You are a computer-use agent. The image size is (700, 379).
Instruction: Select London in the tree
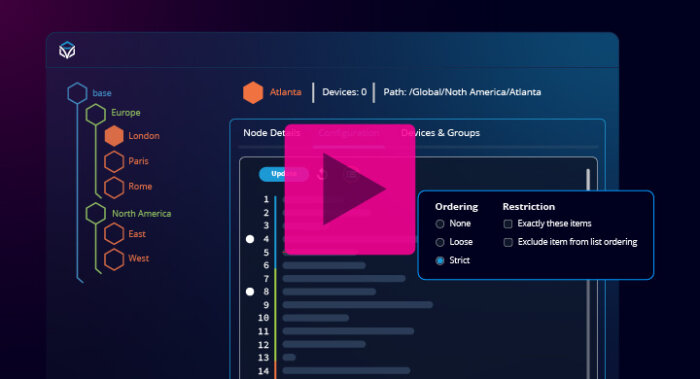144,136
